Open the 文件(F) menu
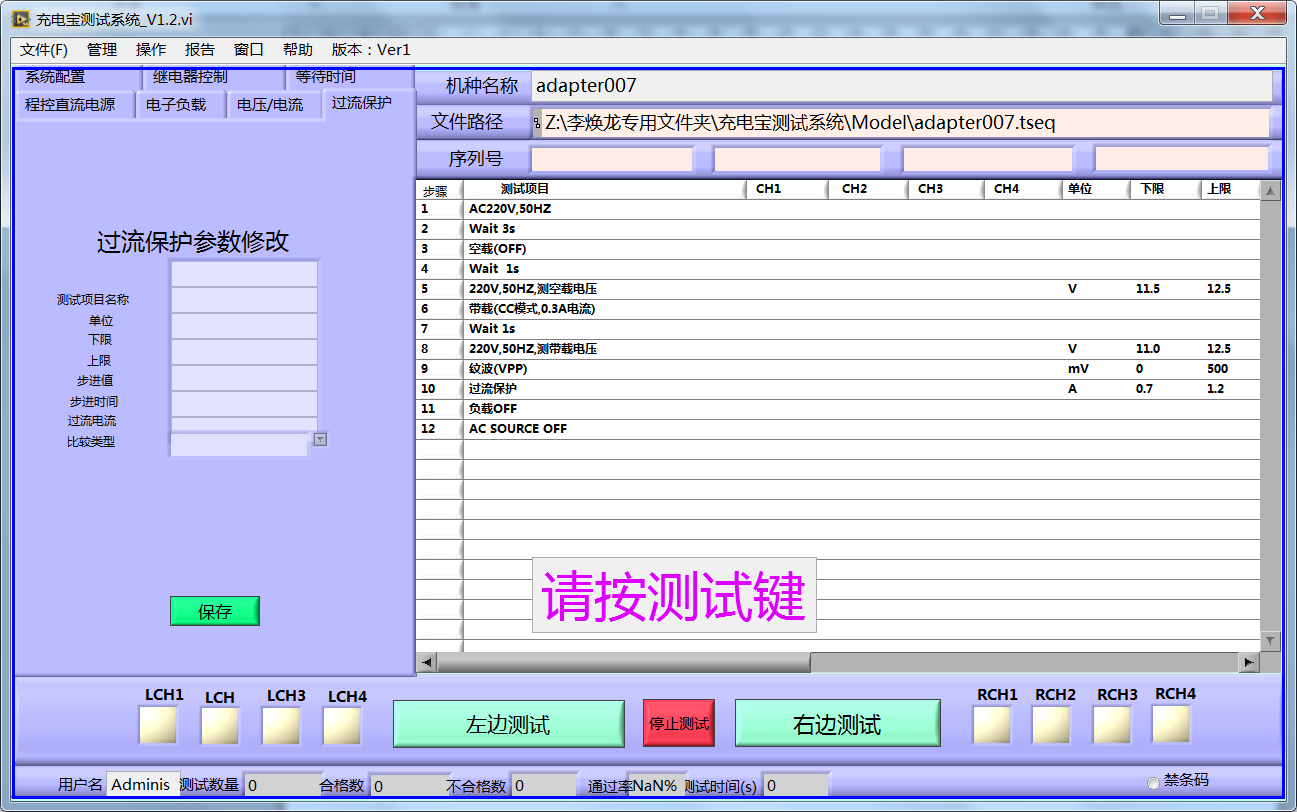The image size is (1297, 812). [44, 50]
